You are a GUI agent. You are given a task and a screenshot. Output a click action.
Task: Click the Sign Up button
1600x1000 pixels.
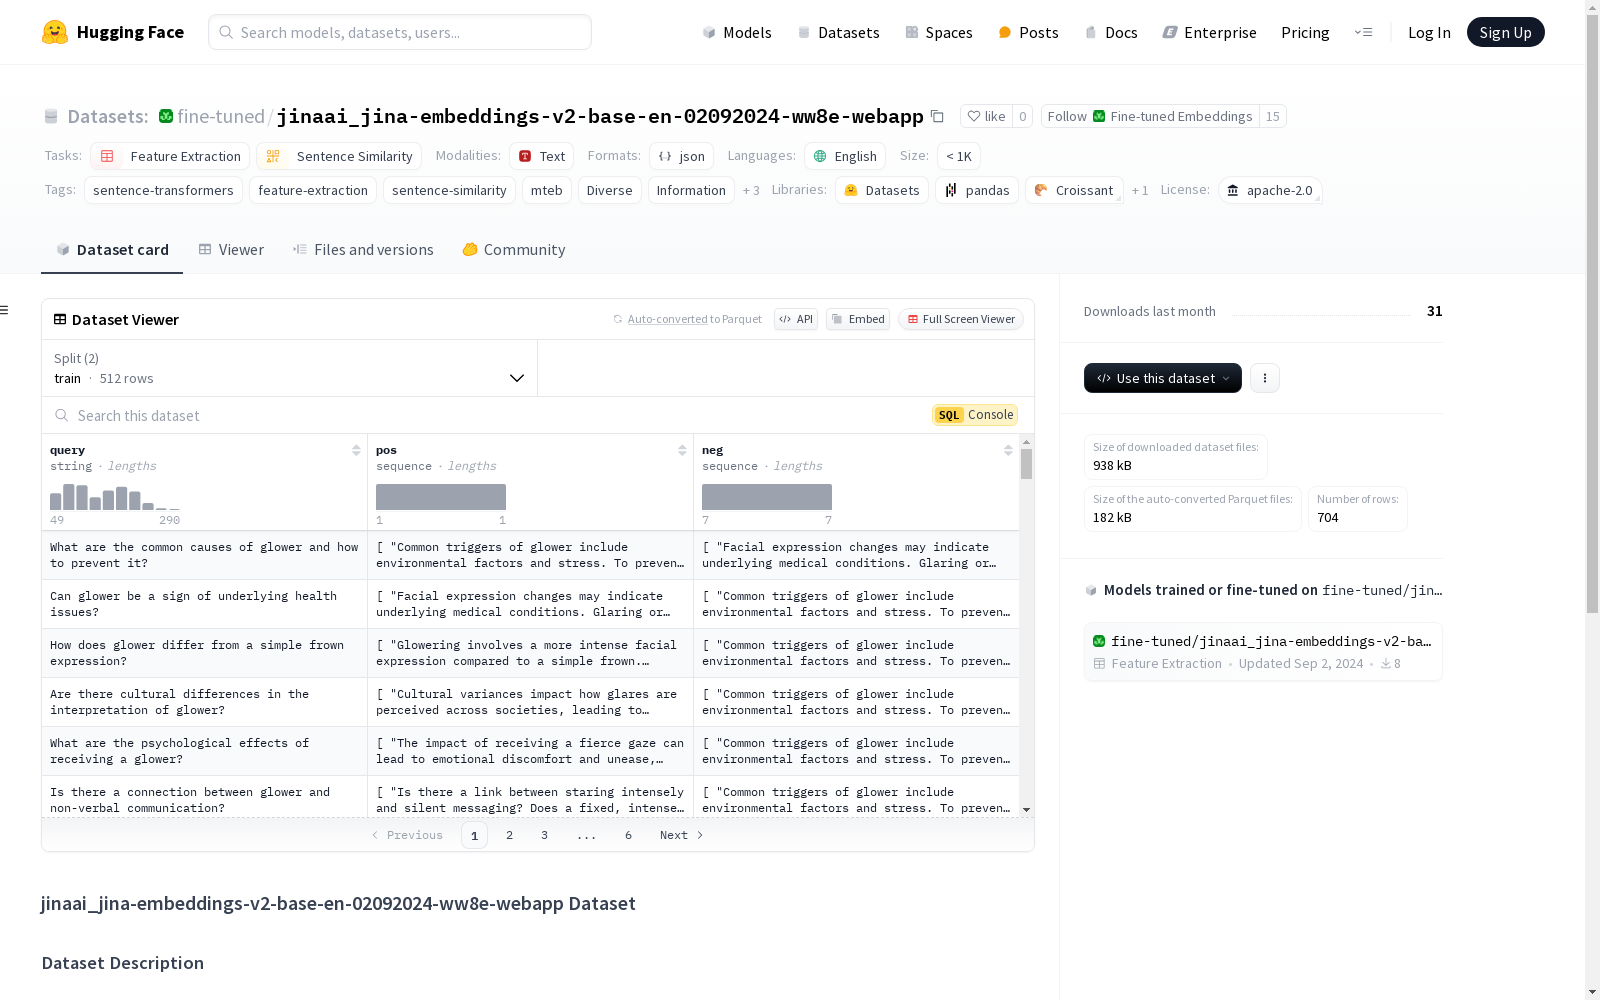click(x=1505, y=32)
